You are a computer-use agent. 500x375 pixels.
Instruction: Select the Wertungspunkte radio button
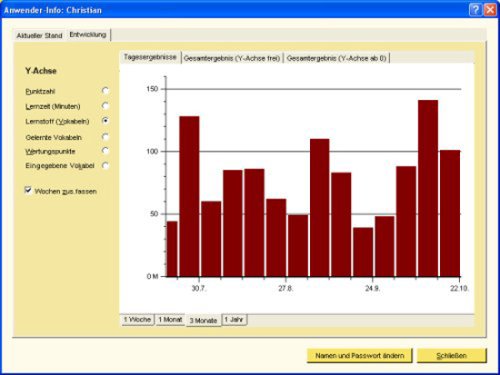[x=105, y=151]
